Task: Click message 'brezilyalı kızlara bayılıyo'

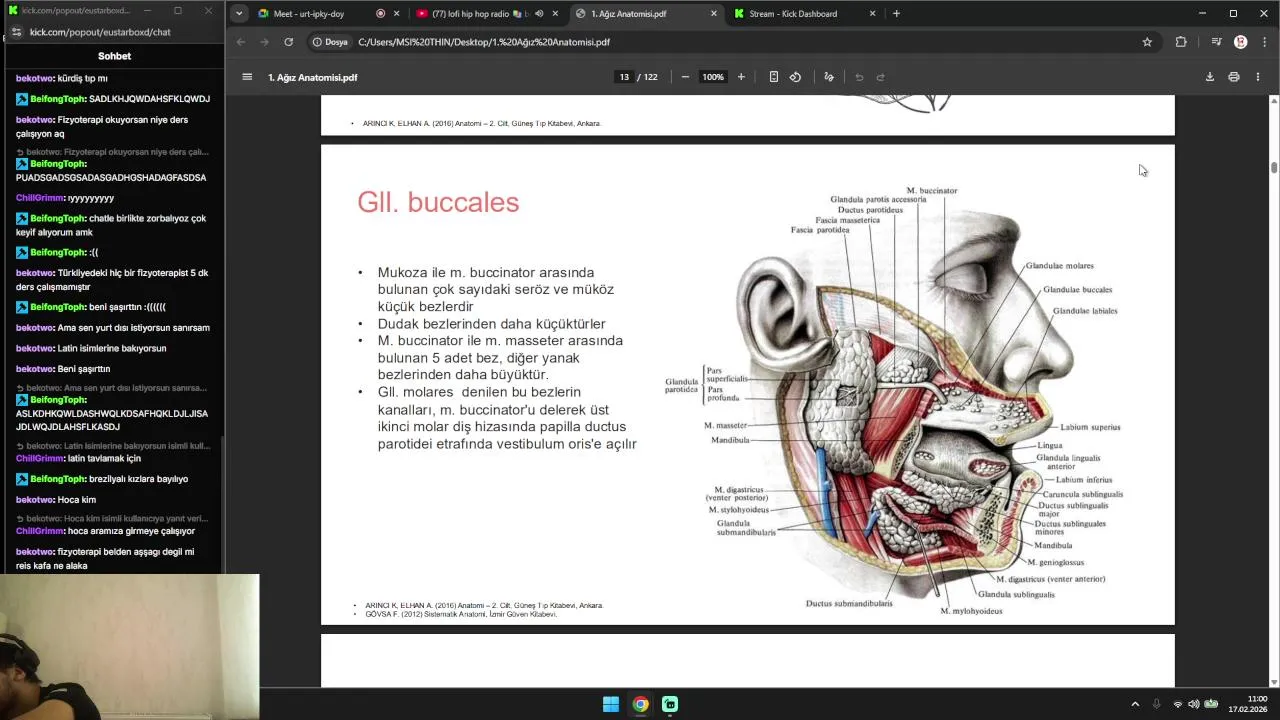Action: click(138, 479)
